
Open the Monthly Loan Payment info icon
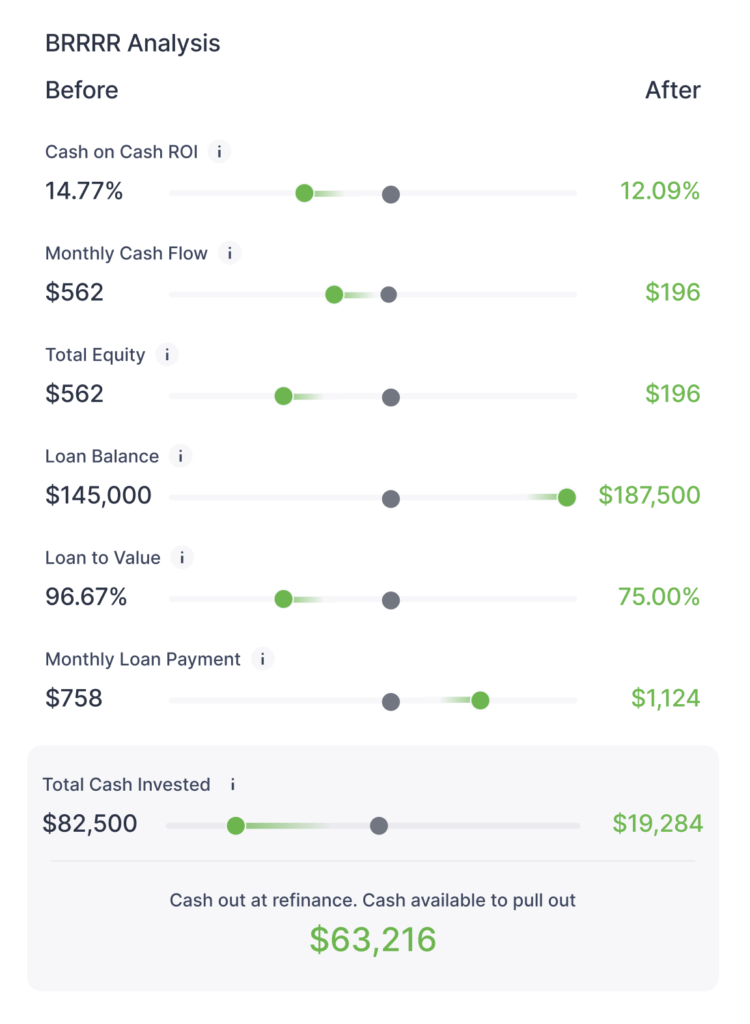tap(263, 660)
